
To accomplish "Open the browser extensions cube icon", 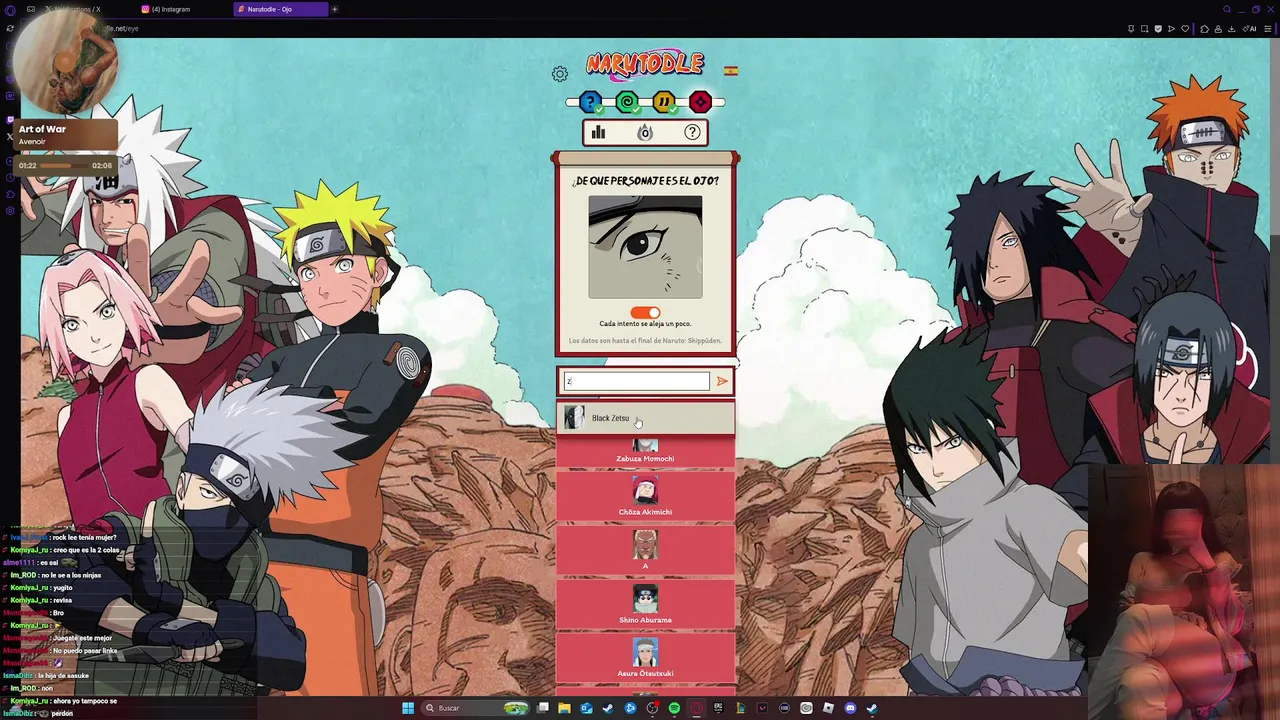I will pos(1204,29).
